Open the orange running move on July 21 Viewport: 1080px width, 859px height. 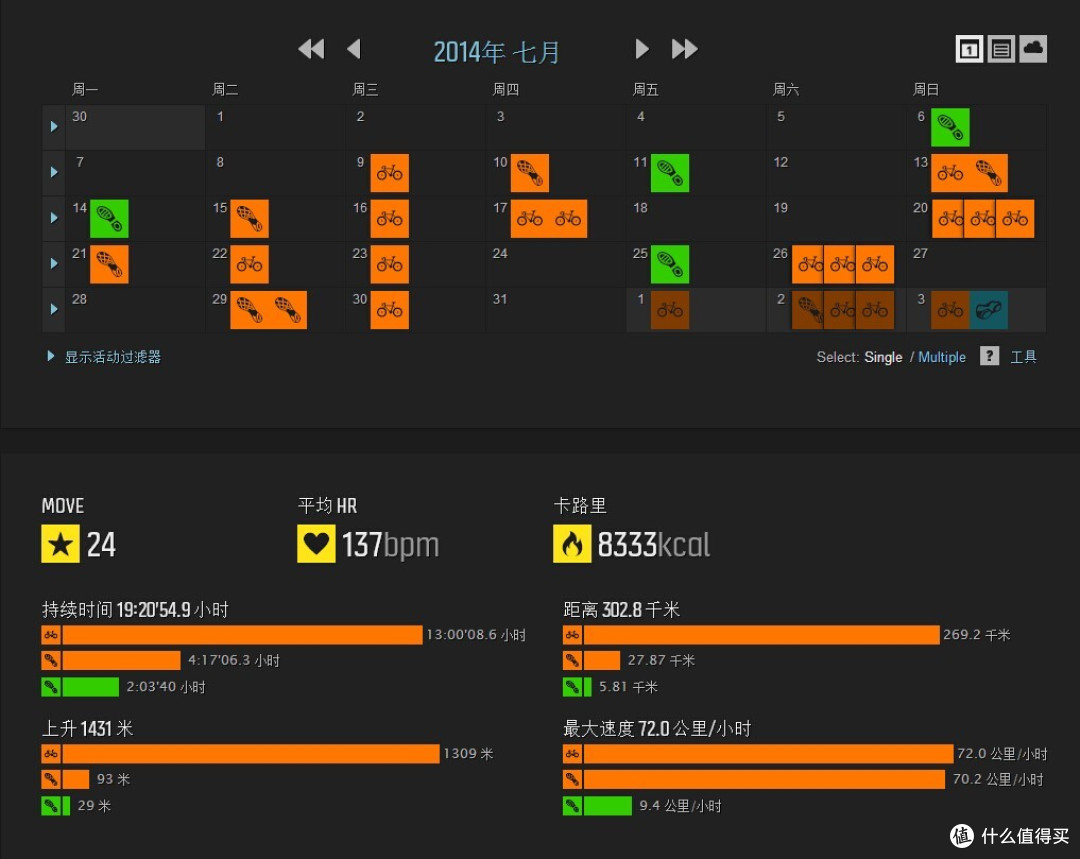pos(109,265)
